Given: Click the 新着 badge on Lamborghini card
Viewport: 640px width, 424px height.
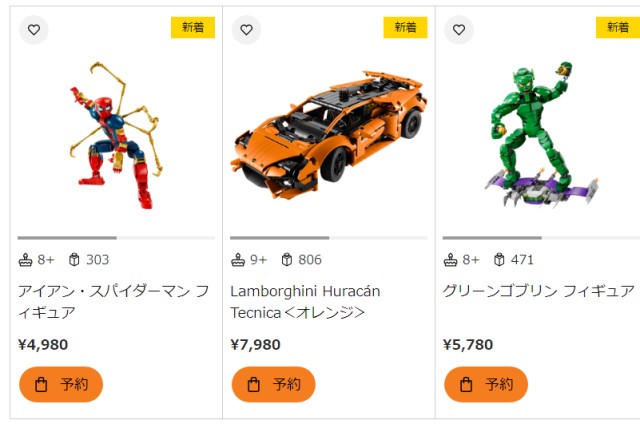Looking at the screenshot, I should [x=405, y=27].
